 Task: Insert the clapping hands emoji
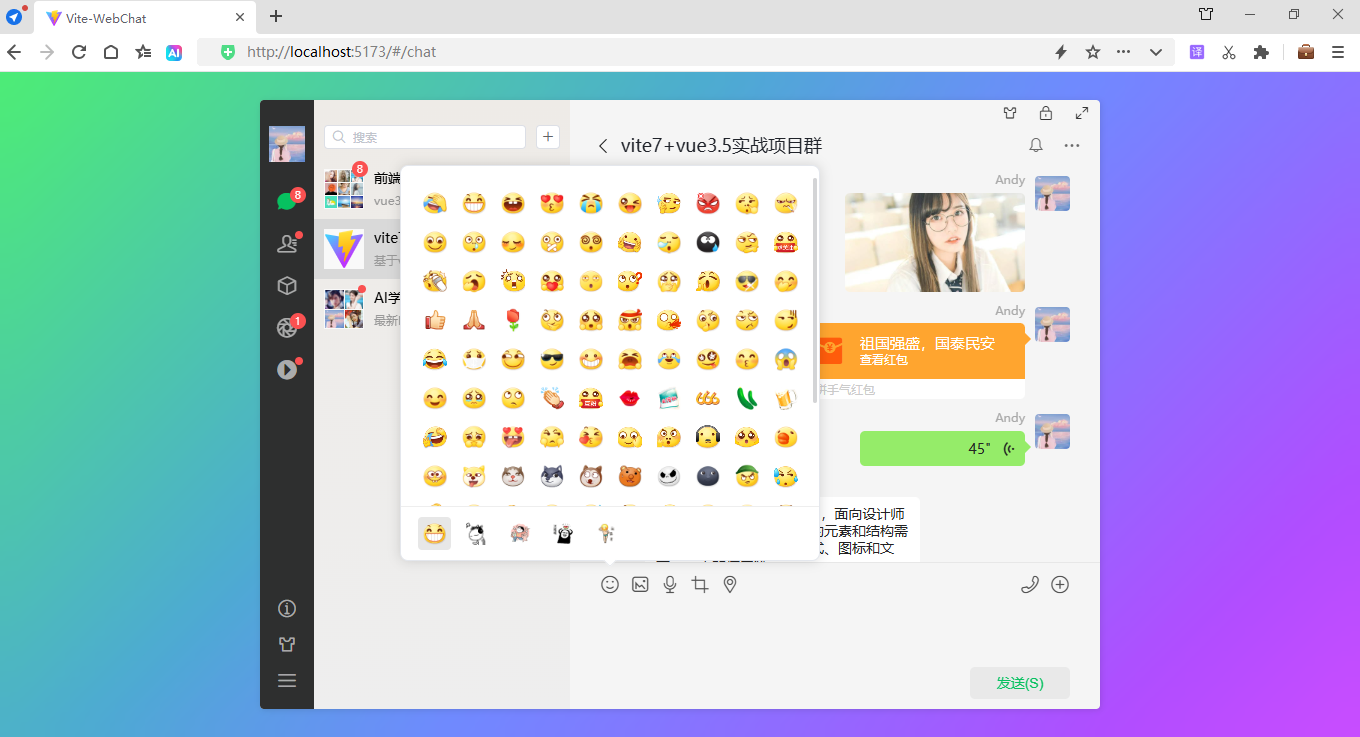(x=551, y=398)
